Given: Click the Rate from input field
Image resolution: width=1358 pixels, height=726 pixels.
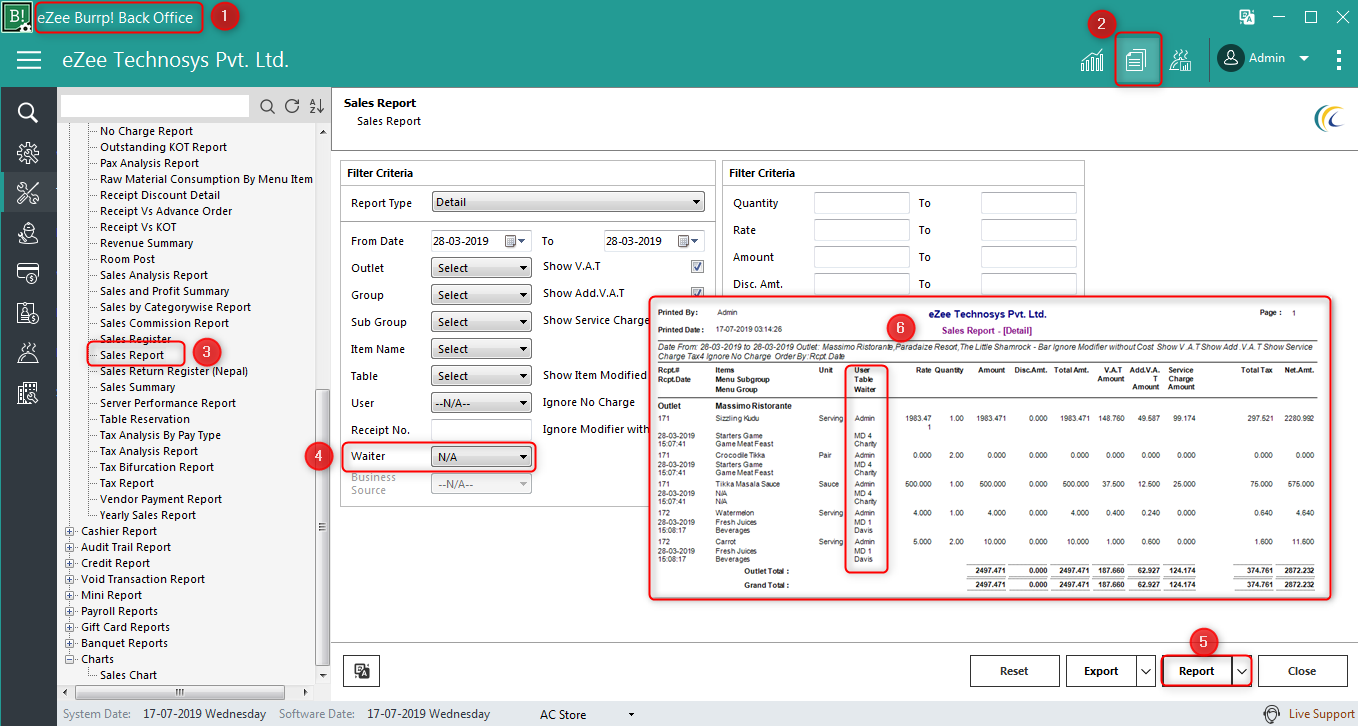Looking at the screenshot, I should pyautogui.click(x=862, y=230).
